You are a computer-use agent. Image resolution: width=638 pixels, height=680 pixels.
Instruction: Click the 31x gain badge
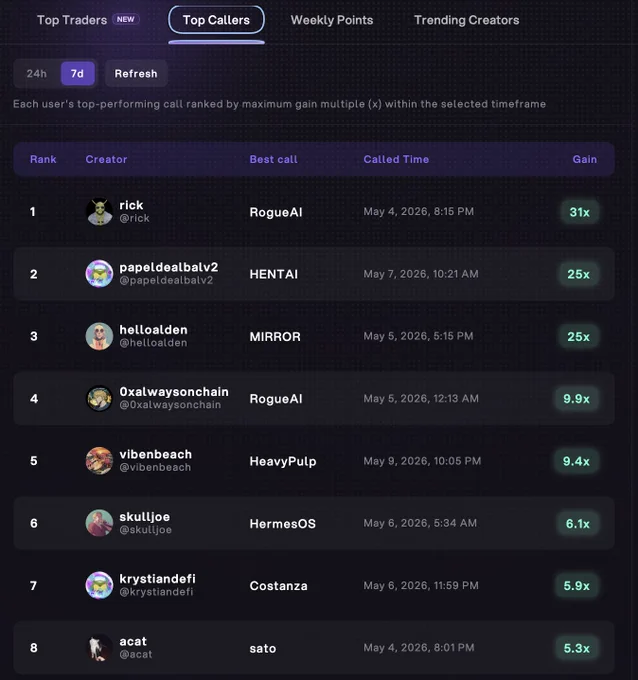pyautogui.click(x=579, y=212)
